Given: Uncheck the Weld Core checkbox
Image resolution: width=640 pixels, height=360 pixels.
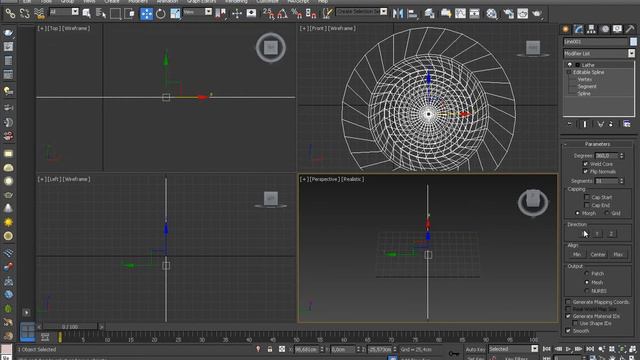Looking at the screenshot, I should point(585,164).
